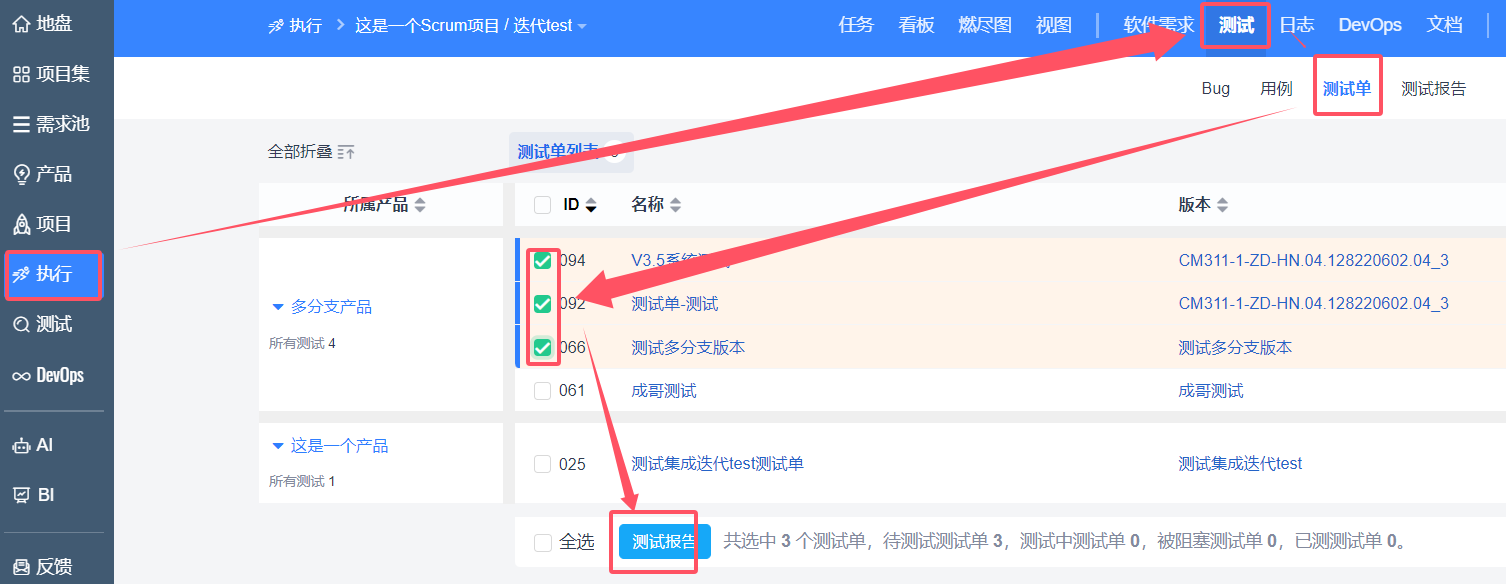The height and width of the screenshot is (584, 1506).
Task: Open DevOps in the left sidebar
Action: click(48, 375)
